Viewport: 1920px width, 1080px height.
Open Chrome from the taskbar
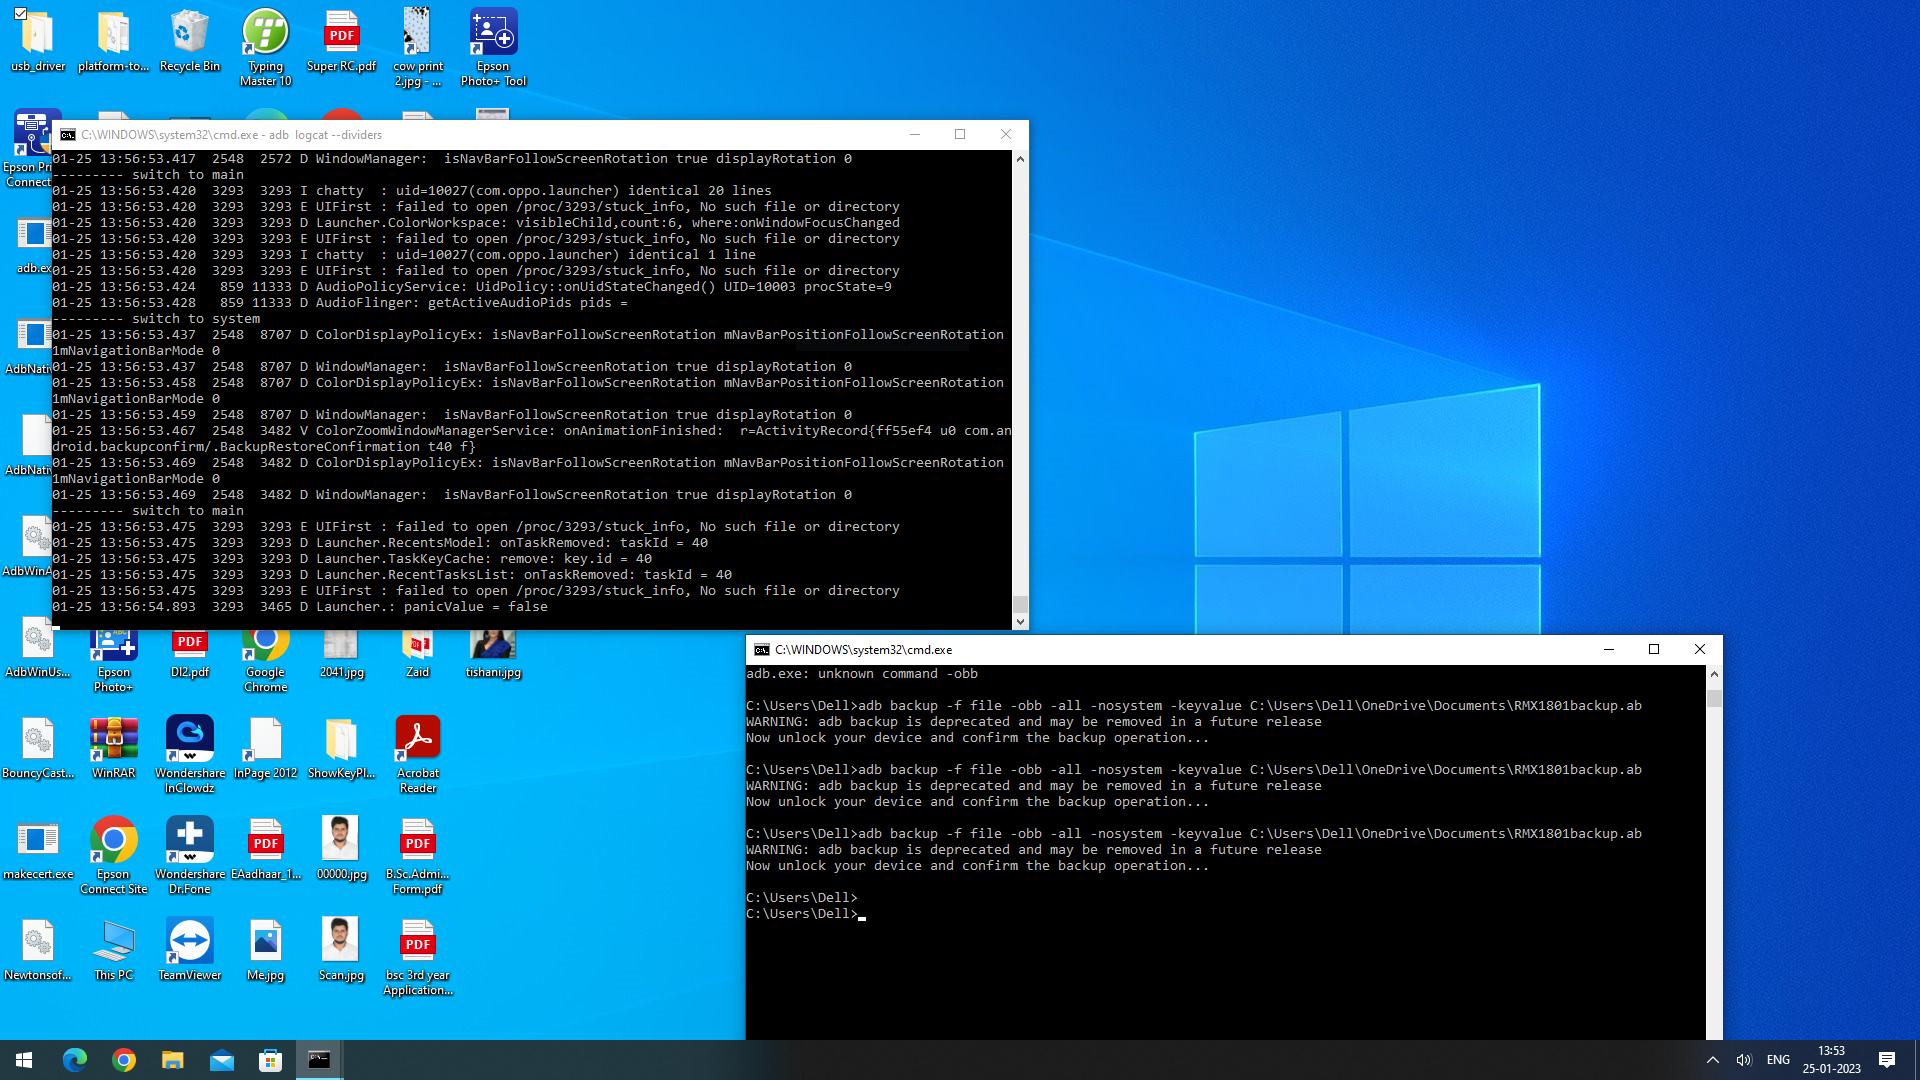[123, 1060]
